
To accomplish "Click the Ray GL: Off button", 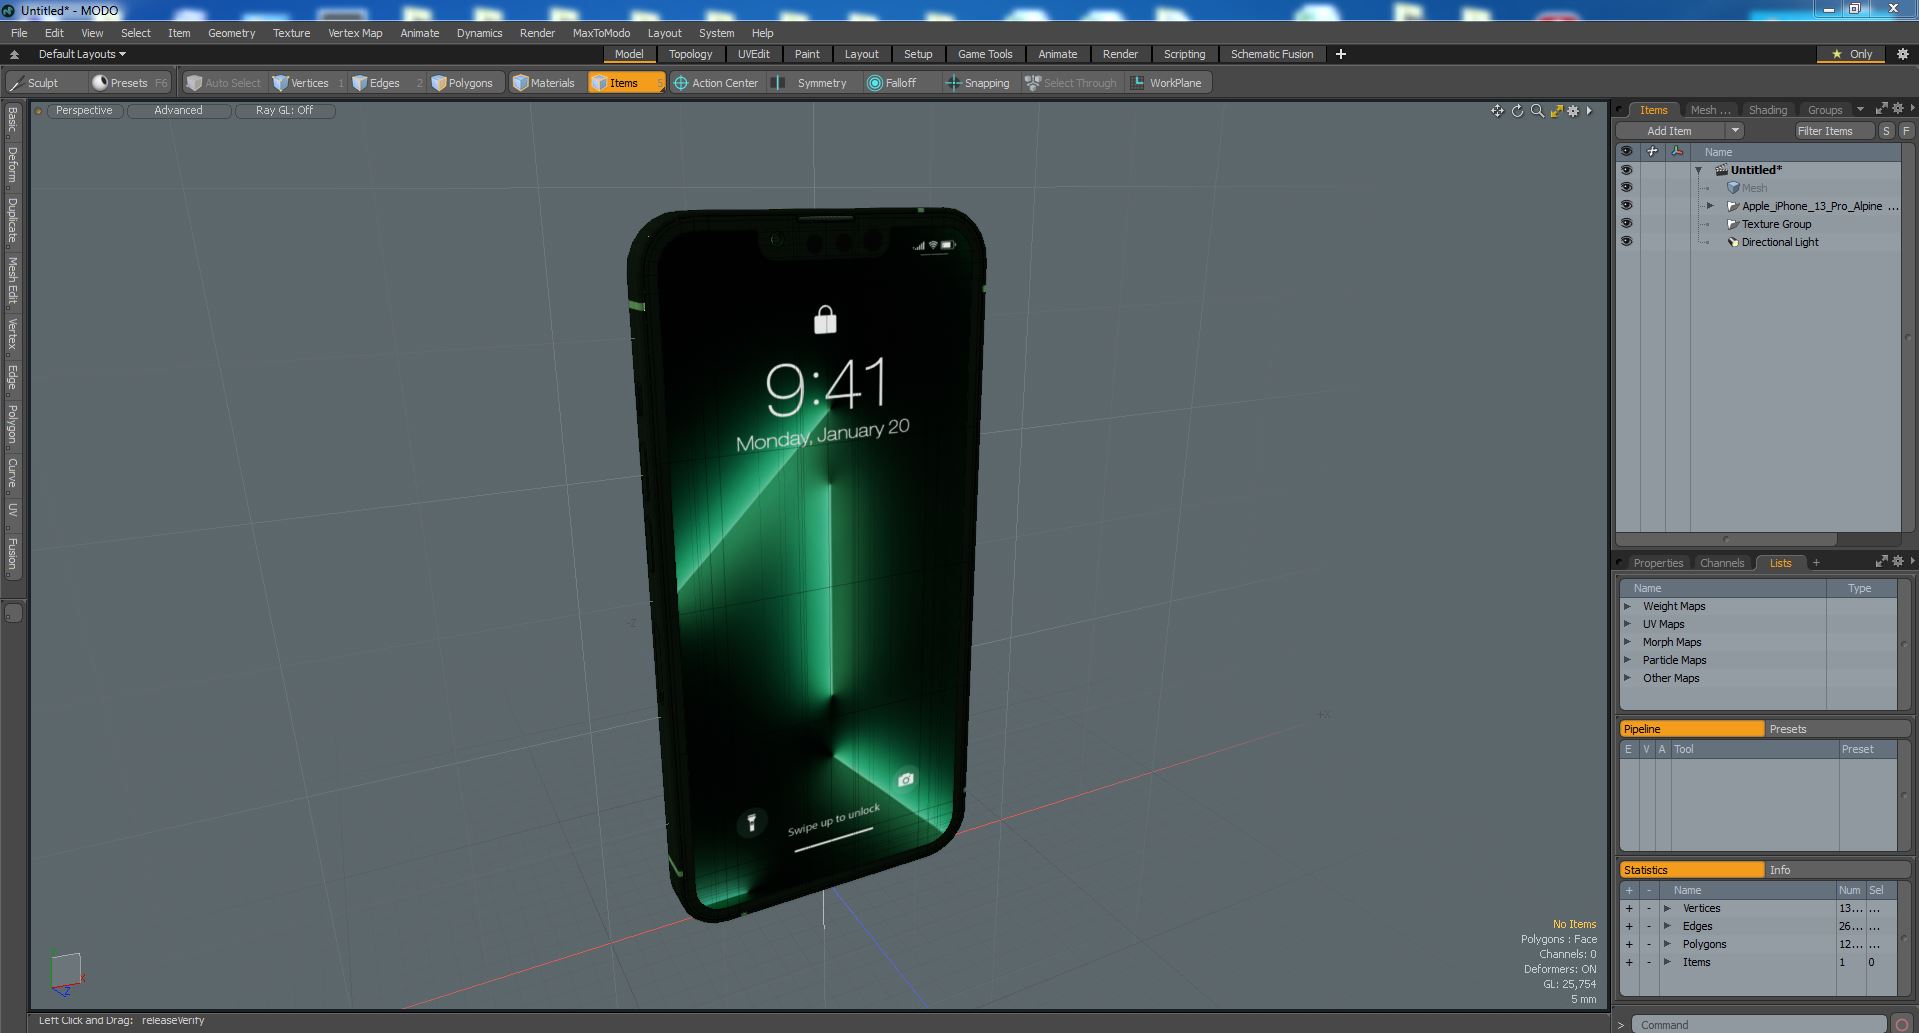I will point(284,111).
